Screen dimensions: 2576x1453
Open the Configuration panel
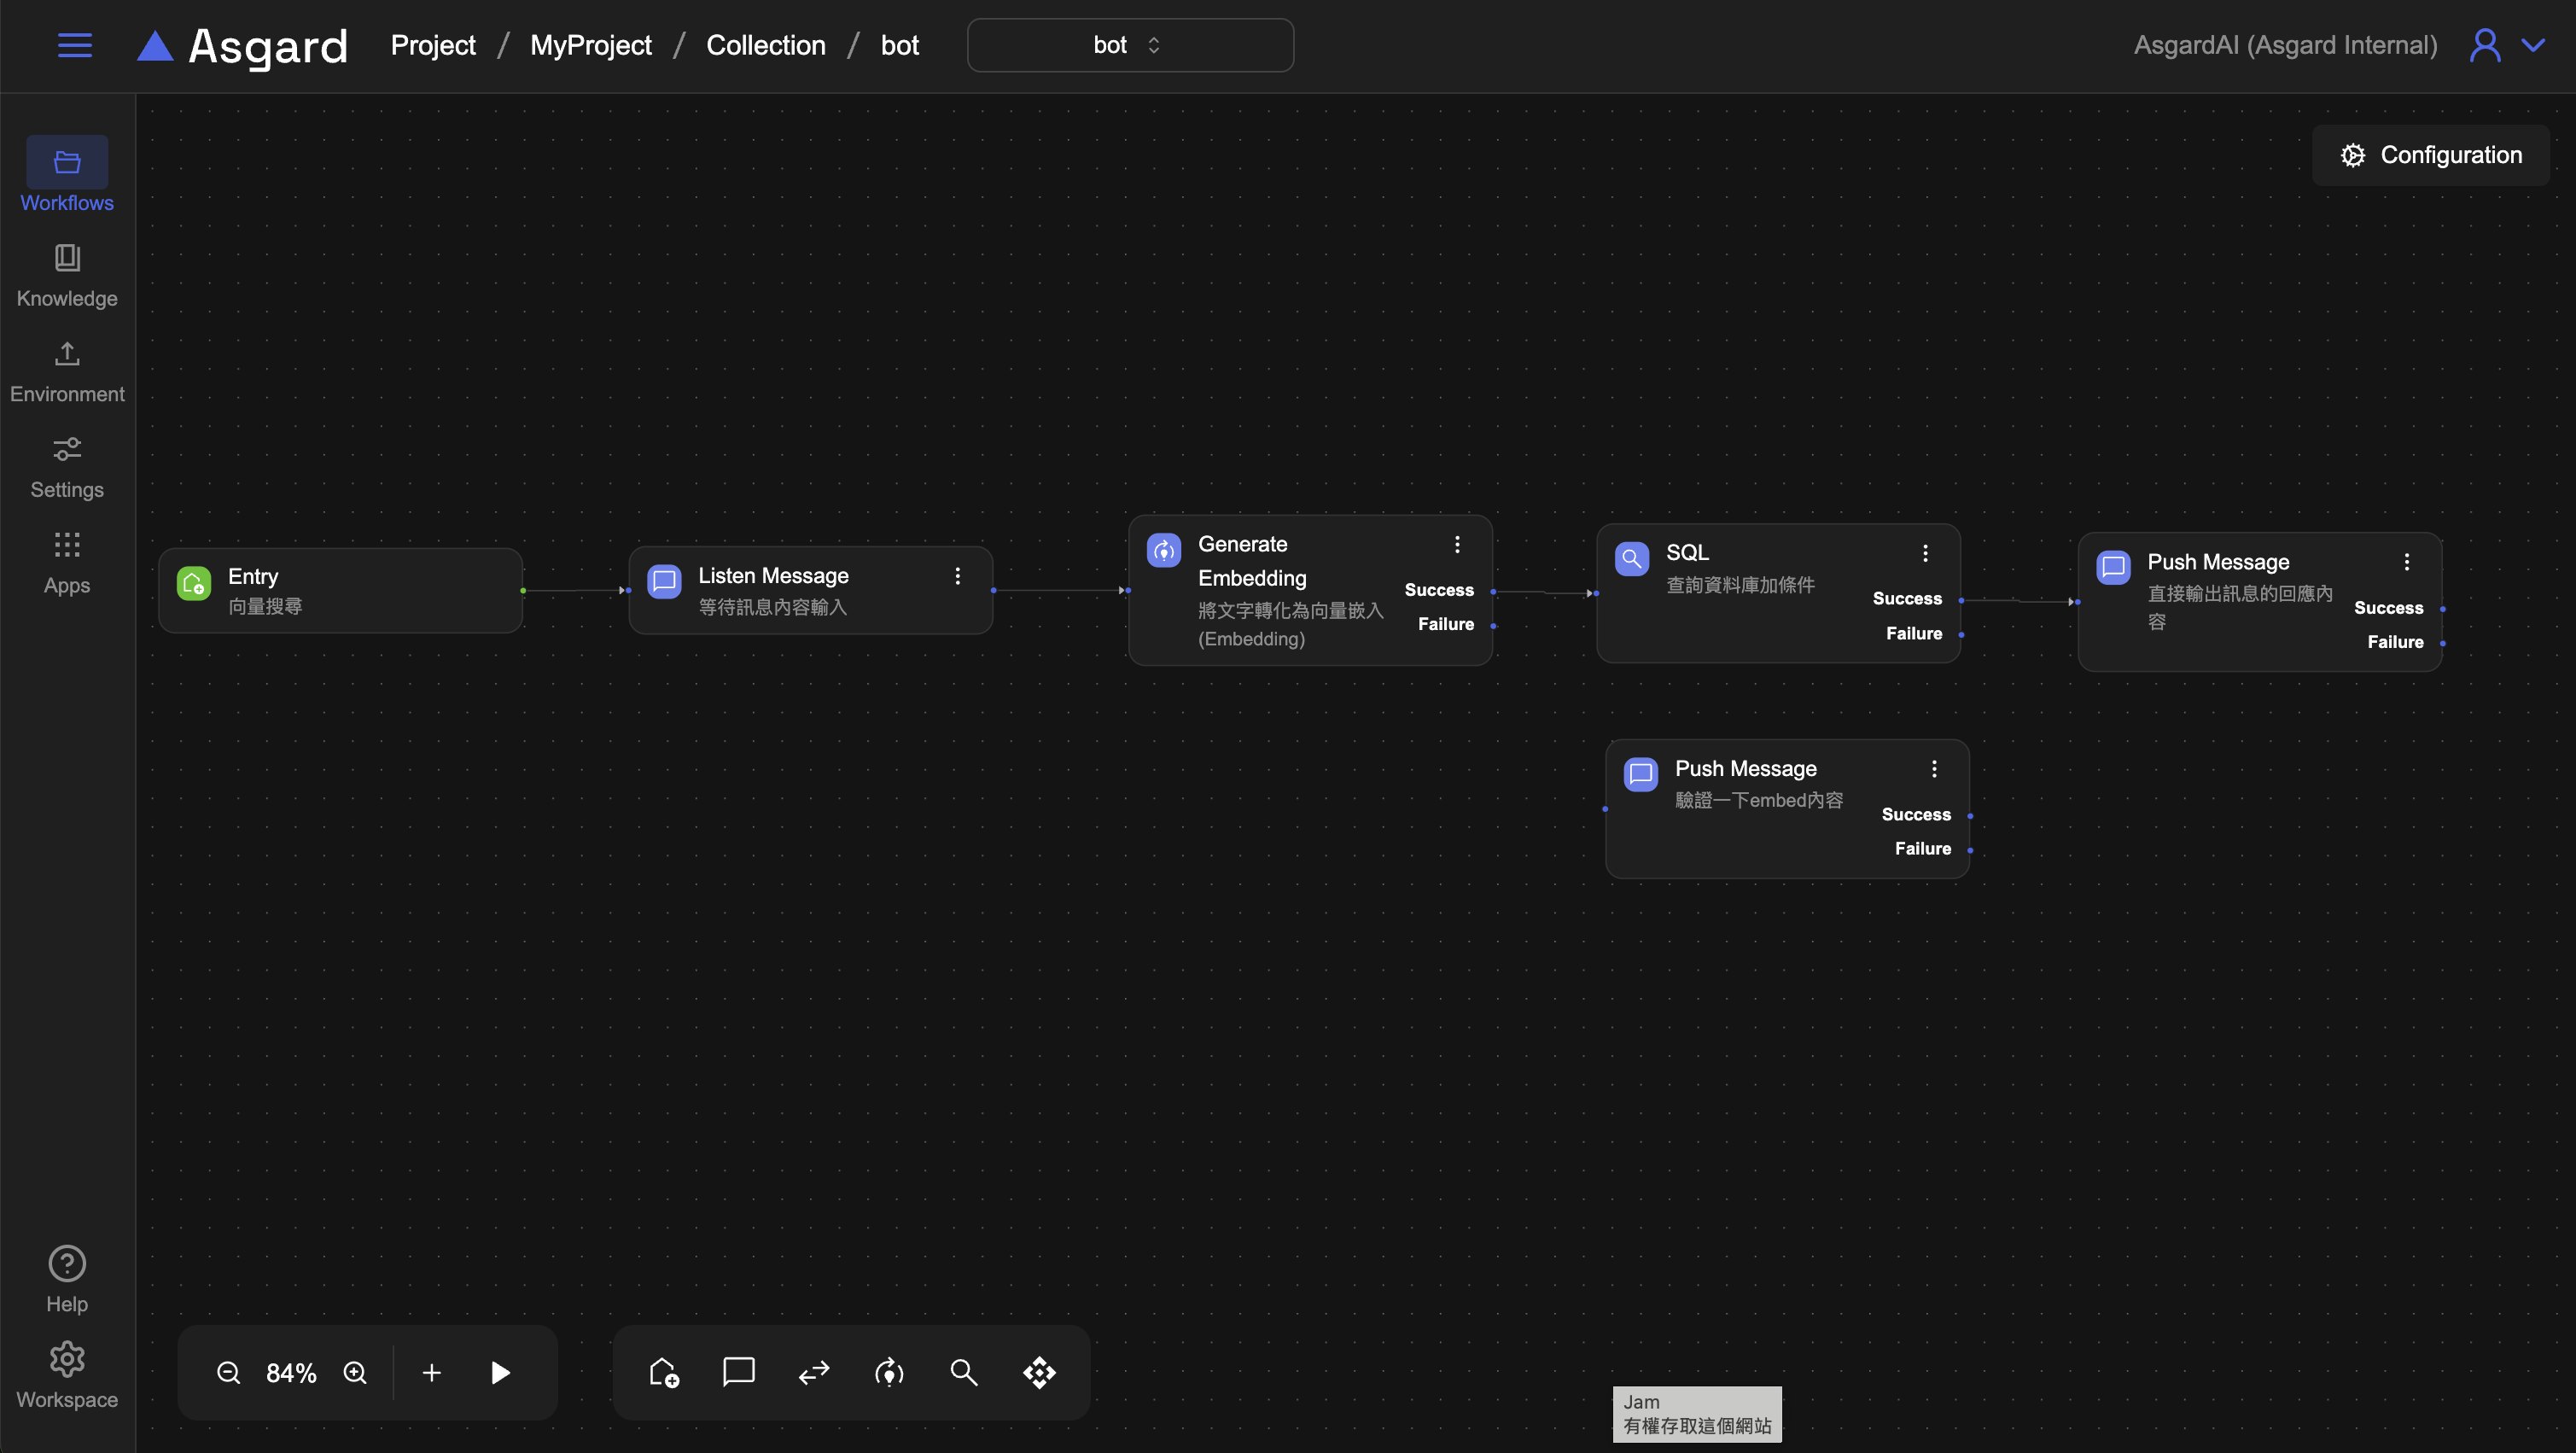(2430, 155)
